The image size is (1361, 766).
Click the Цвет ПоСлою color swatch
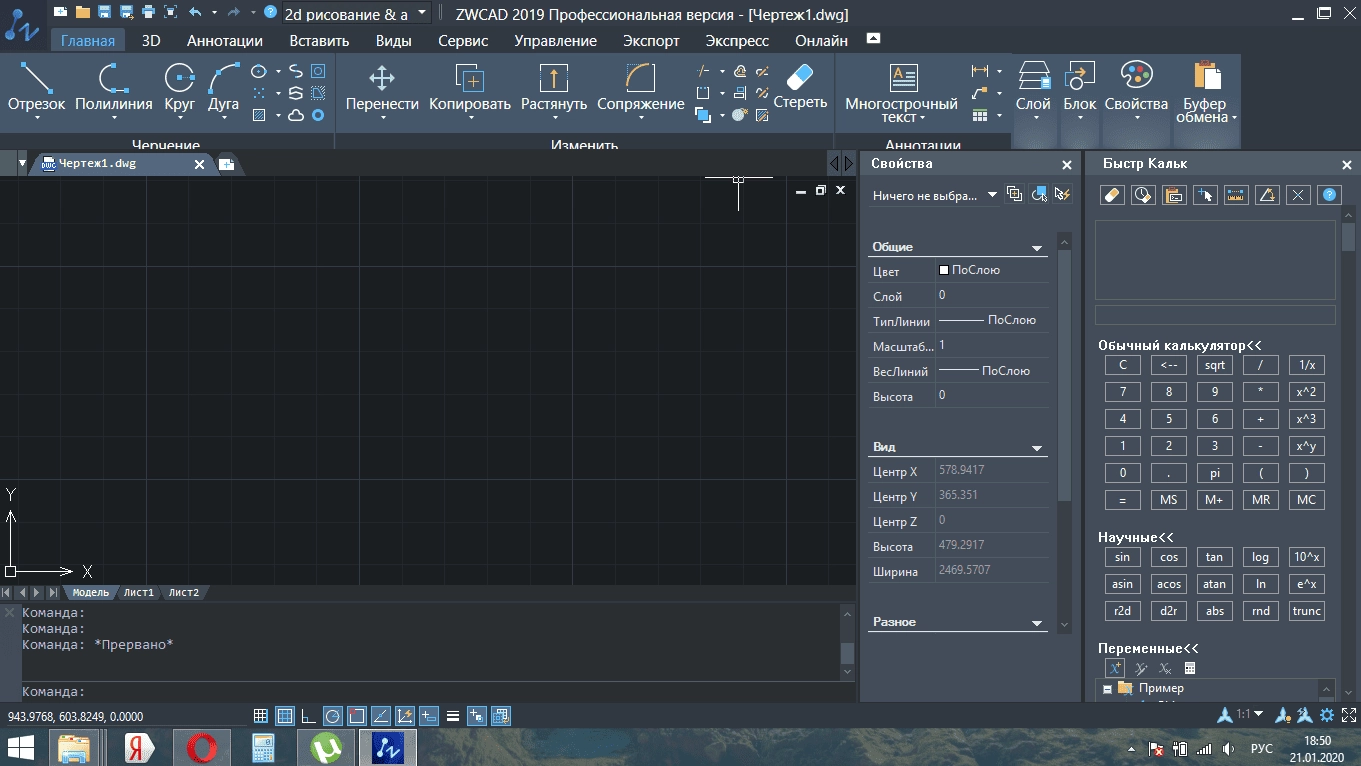943,270
